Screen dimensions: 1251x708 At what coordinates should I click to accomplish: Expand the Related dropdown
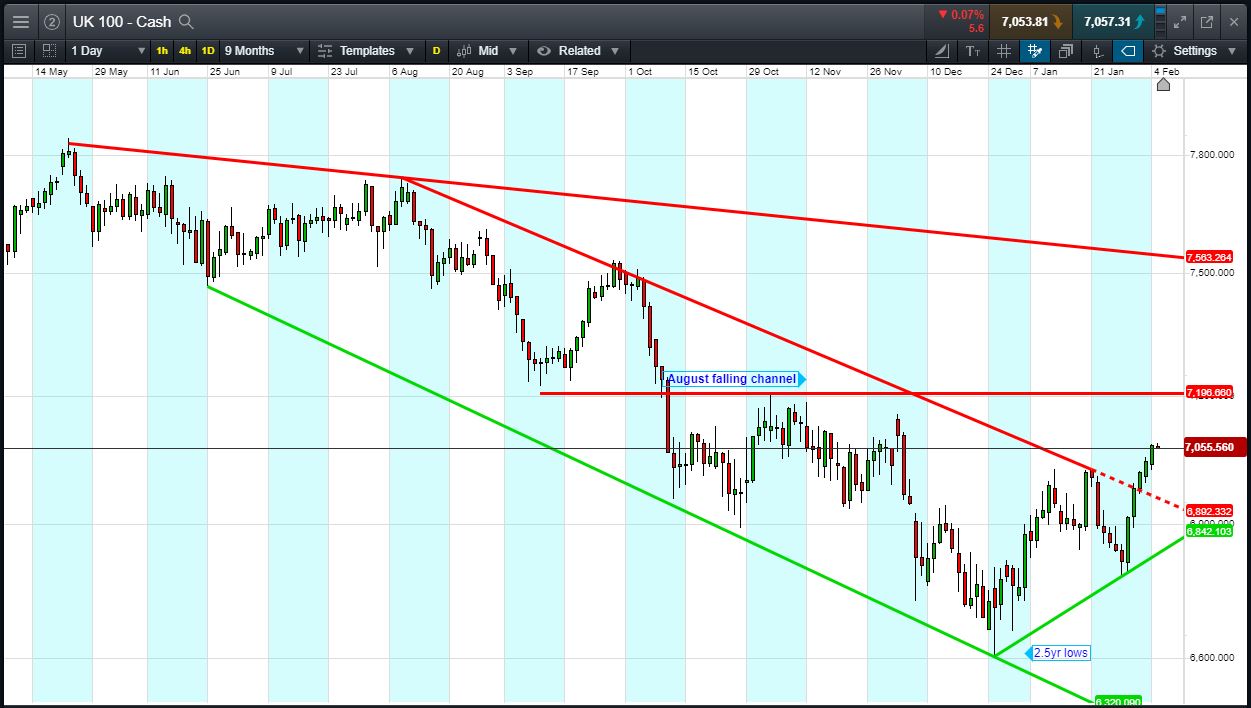(615, 51)
